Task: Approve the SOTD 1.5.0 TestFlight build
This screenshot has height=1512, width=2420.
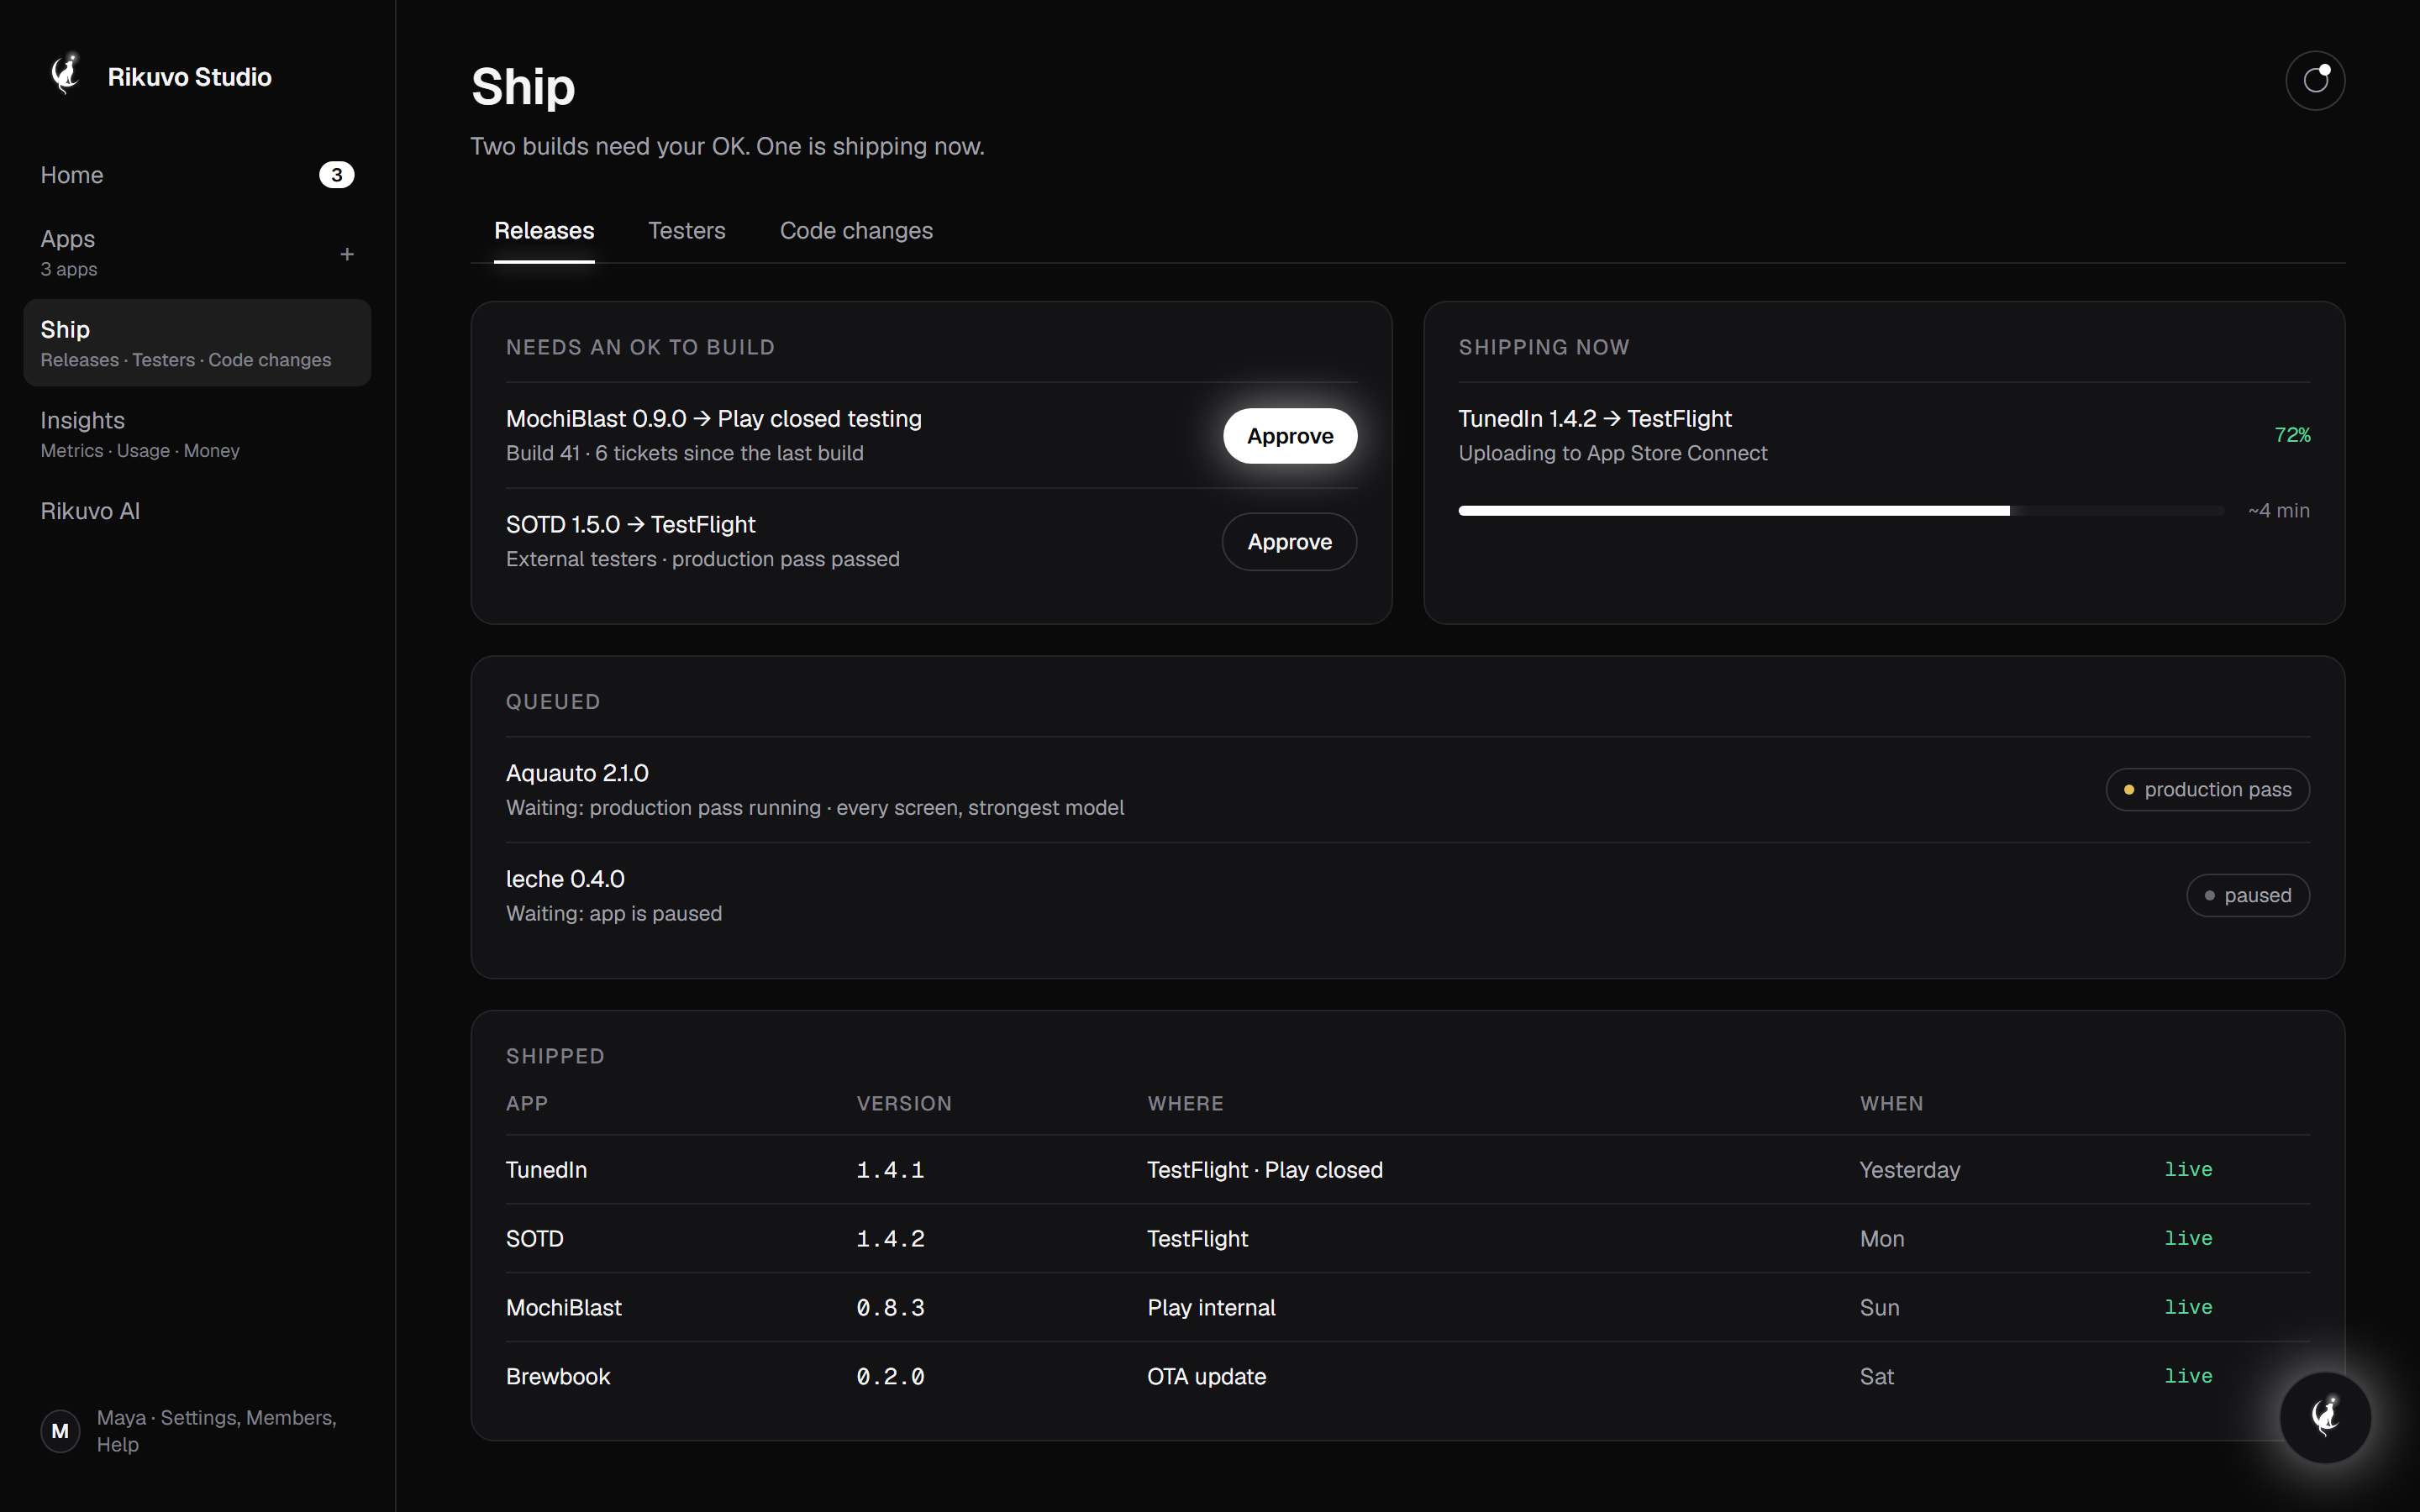Action: [x=1290, y=542]
